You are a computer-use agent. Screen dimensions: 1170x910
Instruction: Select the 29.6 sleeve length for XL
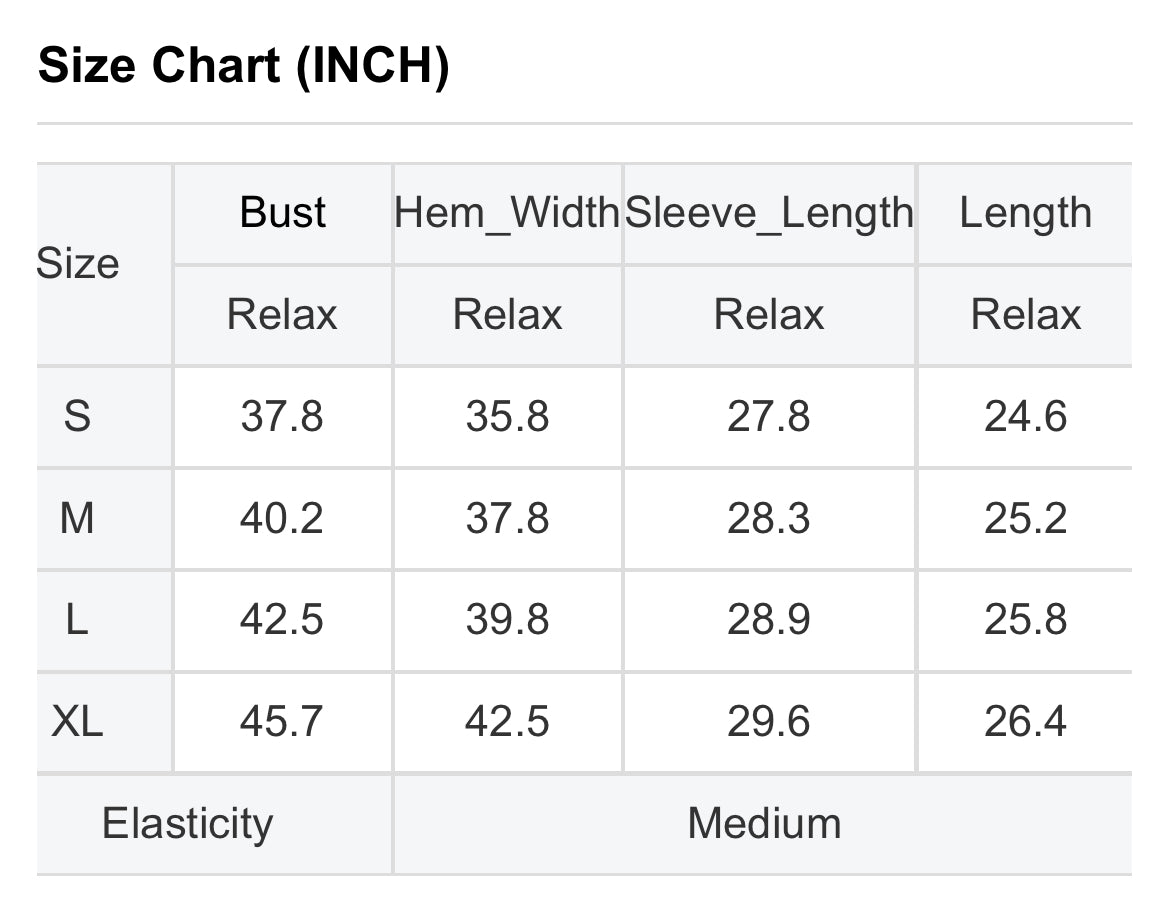tap(769, 721)
